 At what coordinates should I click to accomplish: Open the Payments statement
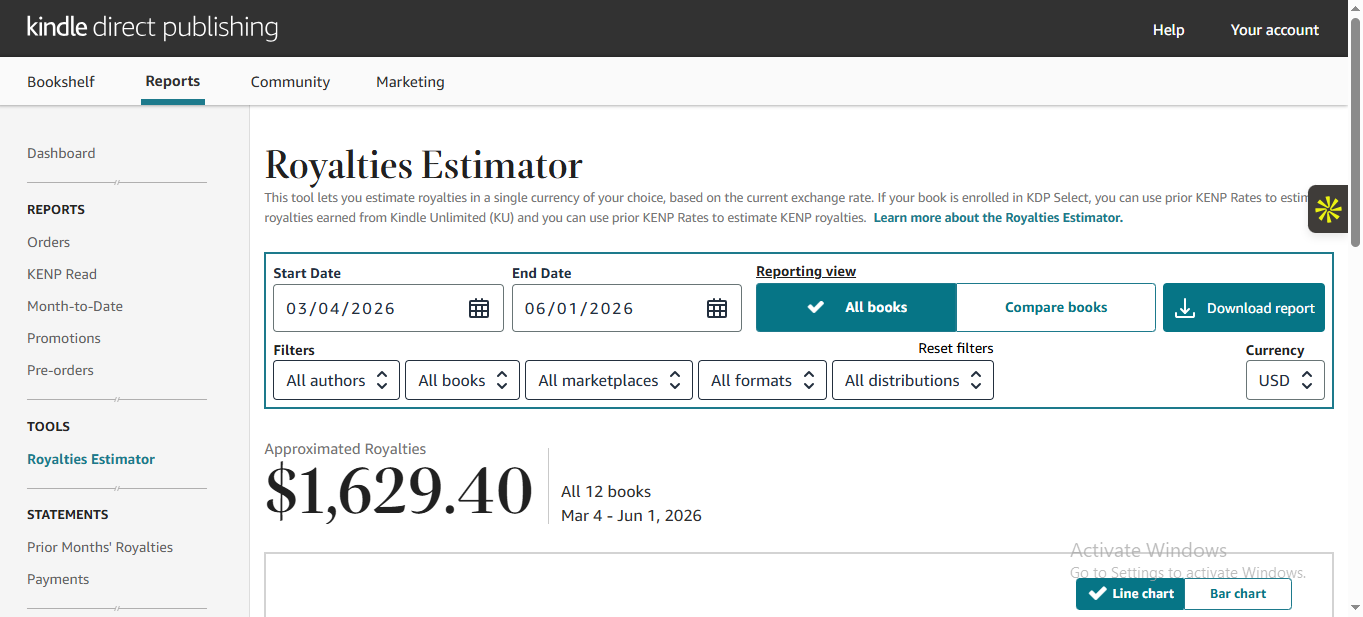58,579
